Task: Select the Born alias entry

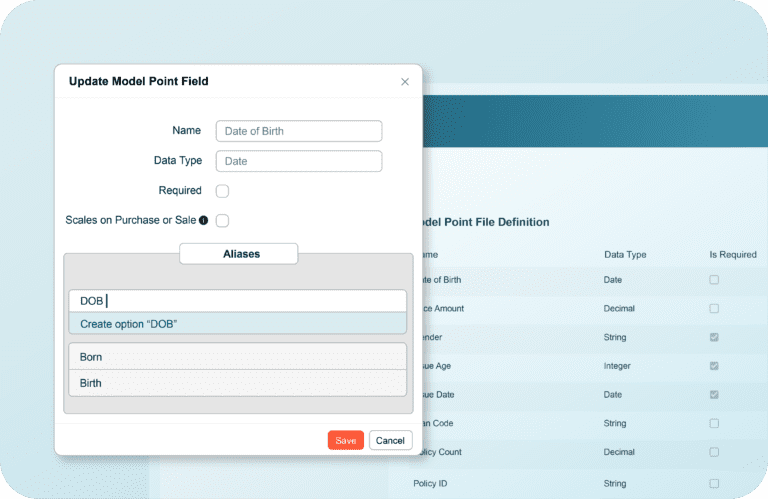Action: pos(238,357)
